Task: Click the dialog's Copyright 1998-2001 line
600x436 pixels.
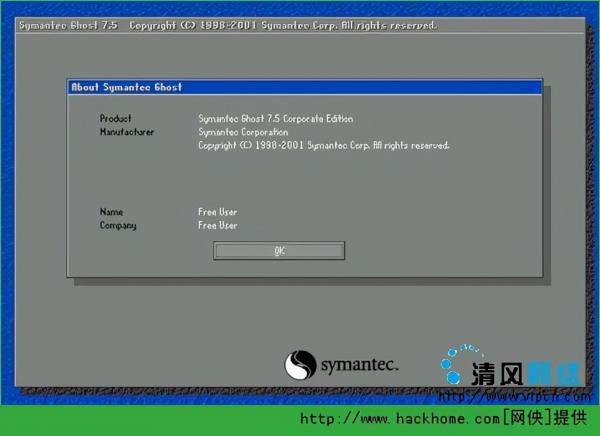Action: coord(324,145)
